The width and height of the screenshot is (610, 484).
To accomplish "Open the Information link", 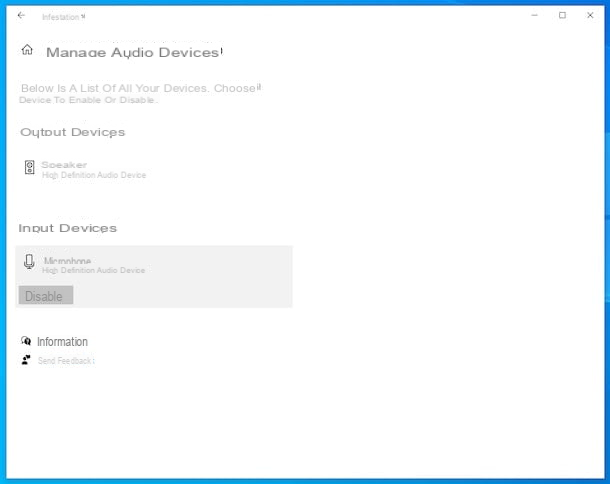I will [x=62, y=342].
